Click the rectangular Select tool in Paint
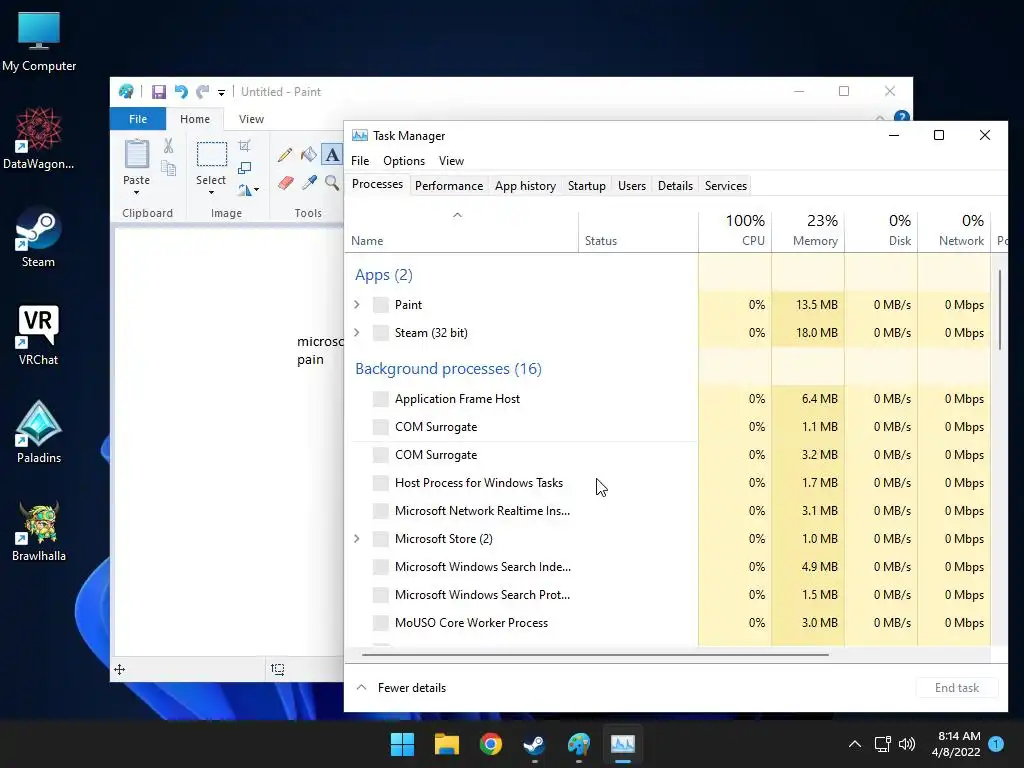 pos(212,155)
